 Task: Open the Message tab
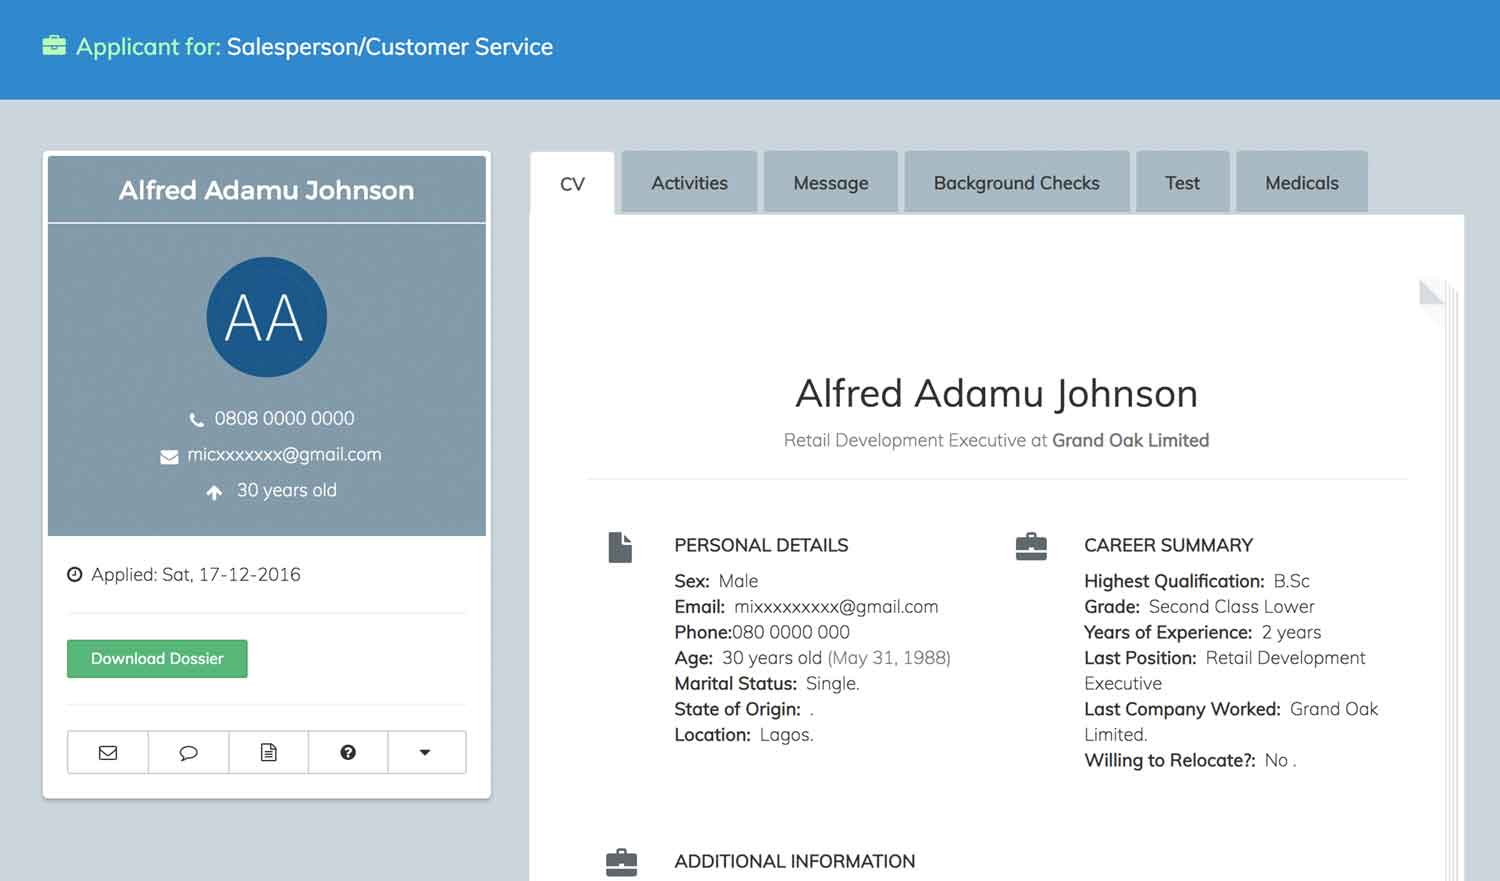(x=831, y=182)
